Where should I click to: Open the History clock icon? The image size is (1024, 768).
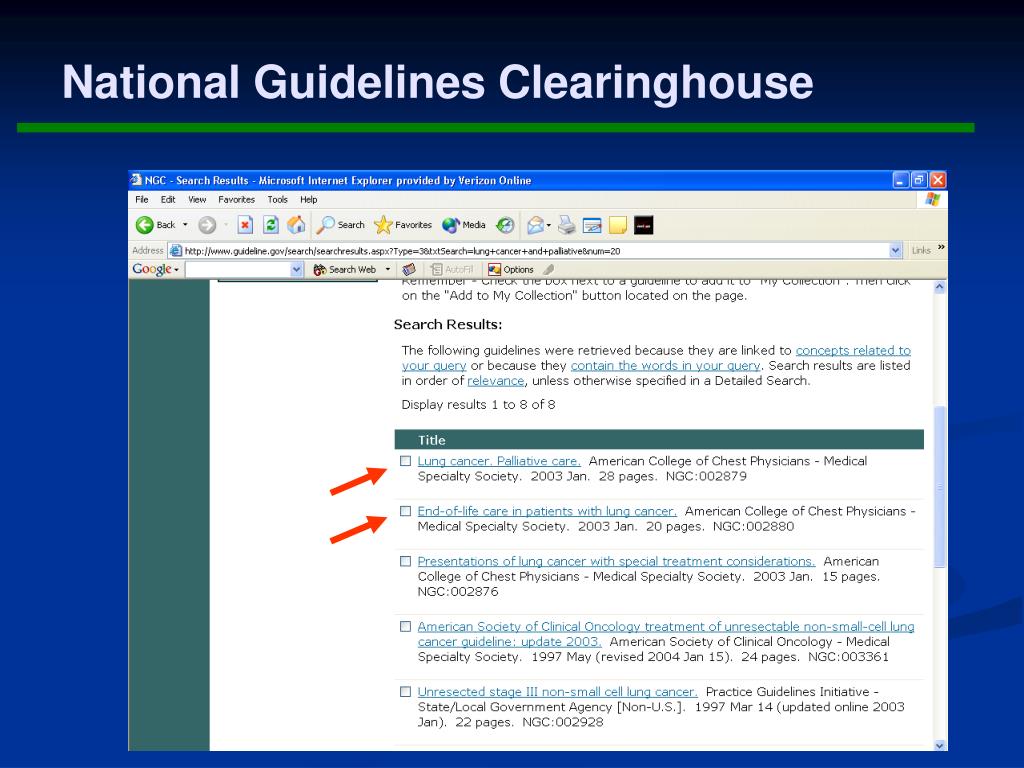505,225
